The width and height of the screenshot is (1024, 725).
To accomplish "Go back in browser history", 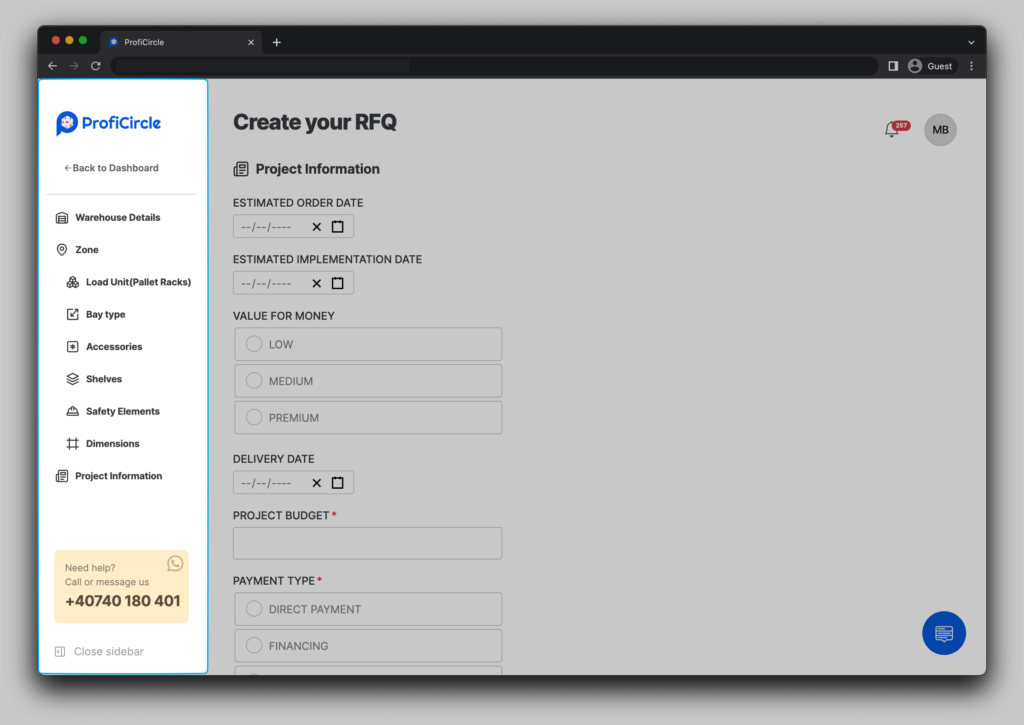I will [52, 66].
